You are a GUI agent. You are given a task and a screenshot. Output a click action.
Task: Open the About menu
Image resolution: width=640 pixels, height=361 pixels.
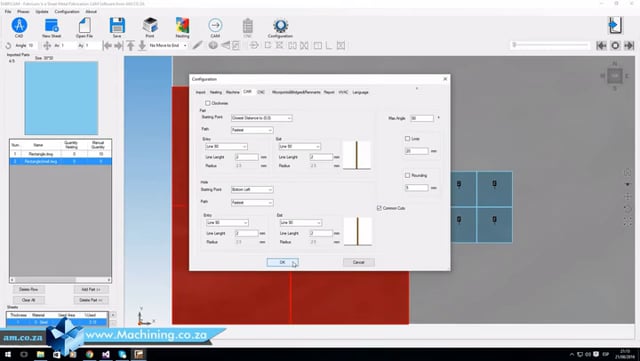pyautogui.click(x=91, y=11)
